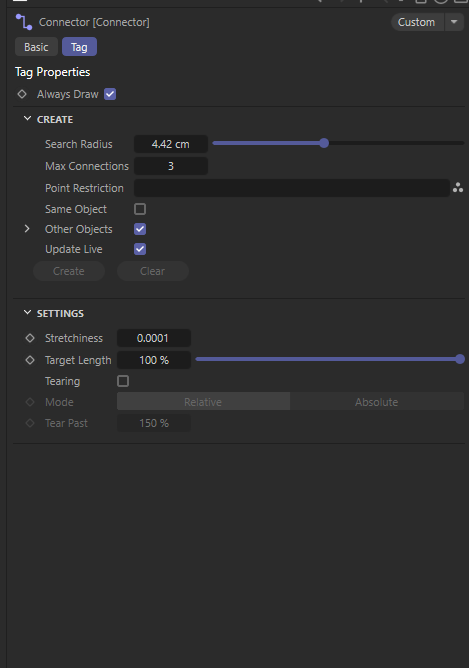Click the Target Length keyframe diamond
469x668 pixels.
[x=30, y=360]
